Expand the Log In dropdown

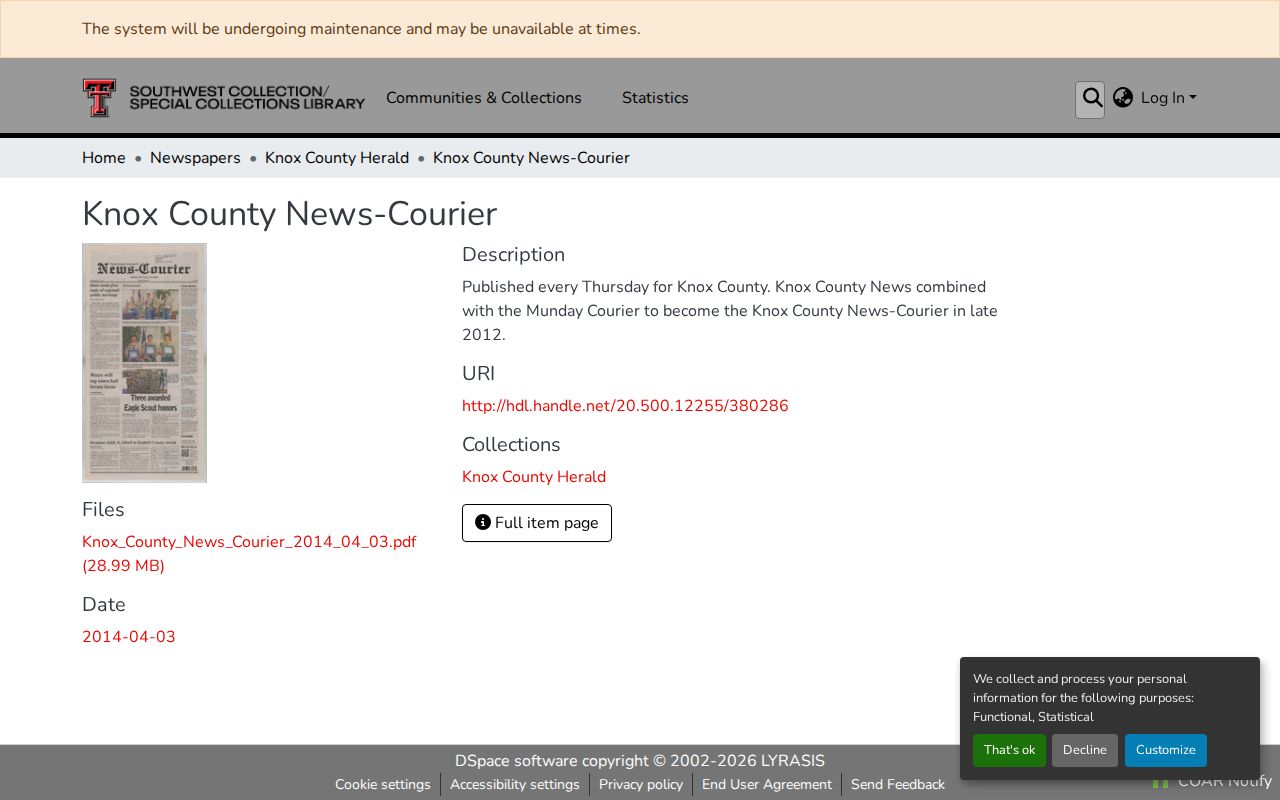1168,98
